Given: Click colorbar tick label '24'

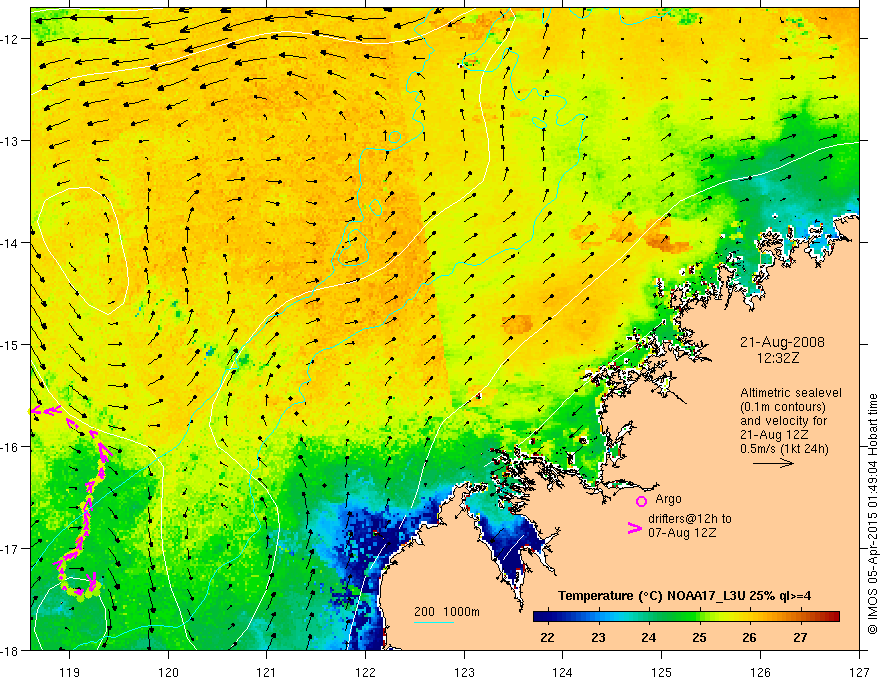Looking at the screenshot, I should pyautogui.click(x=648, y=637).
